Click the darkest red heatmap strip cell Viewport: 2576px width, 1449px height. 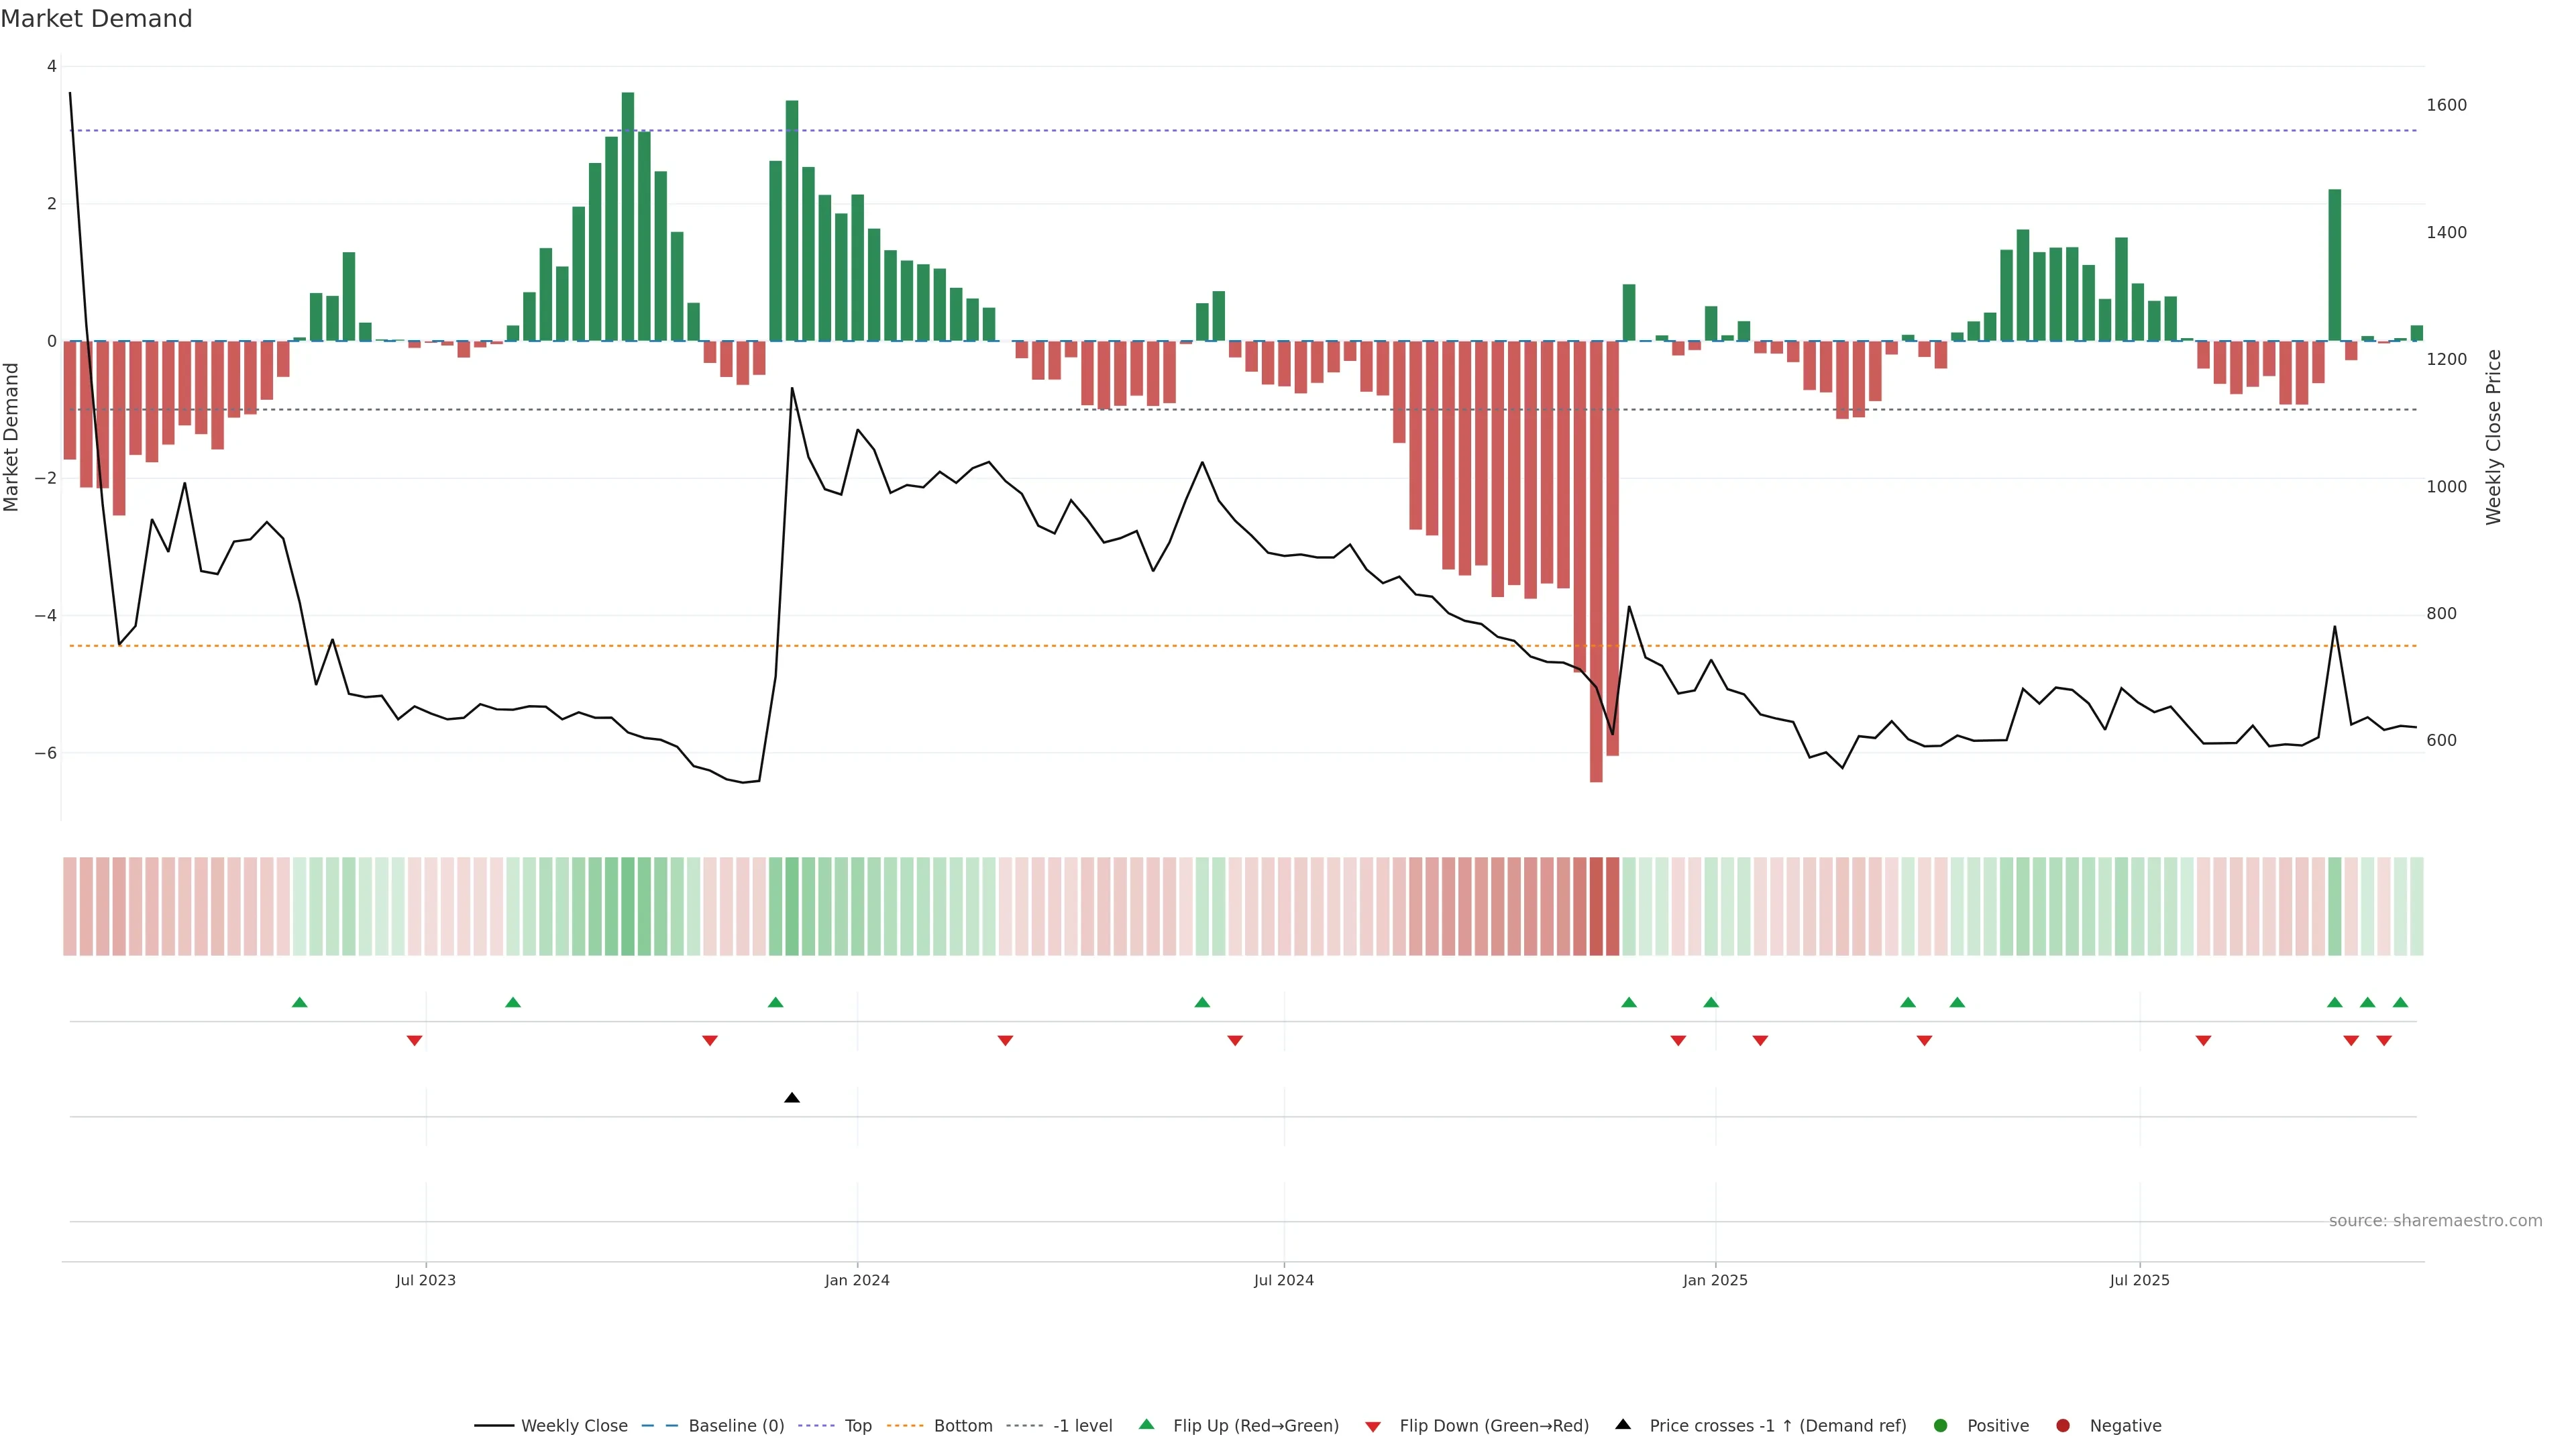tap(1596, 906)
